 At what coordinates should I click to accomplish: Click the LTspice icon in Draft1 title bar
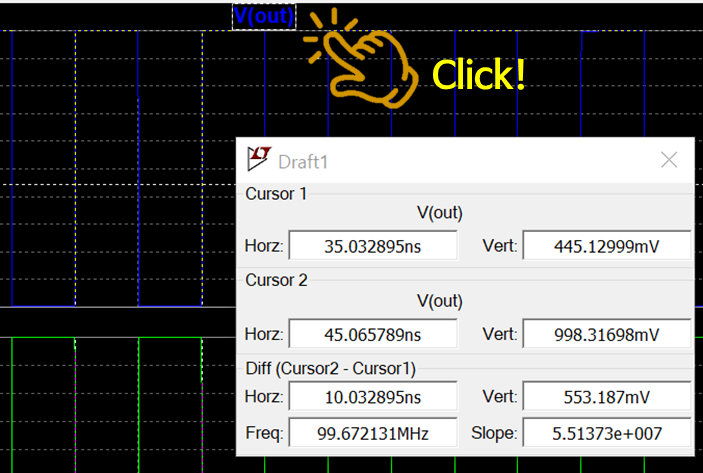(259, 159)
